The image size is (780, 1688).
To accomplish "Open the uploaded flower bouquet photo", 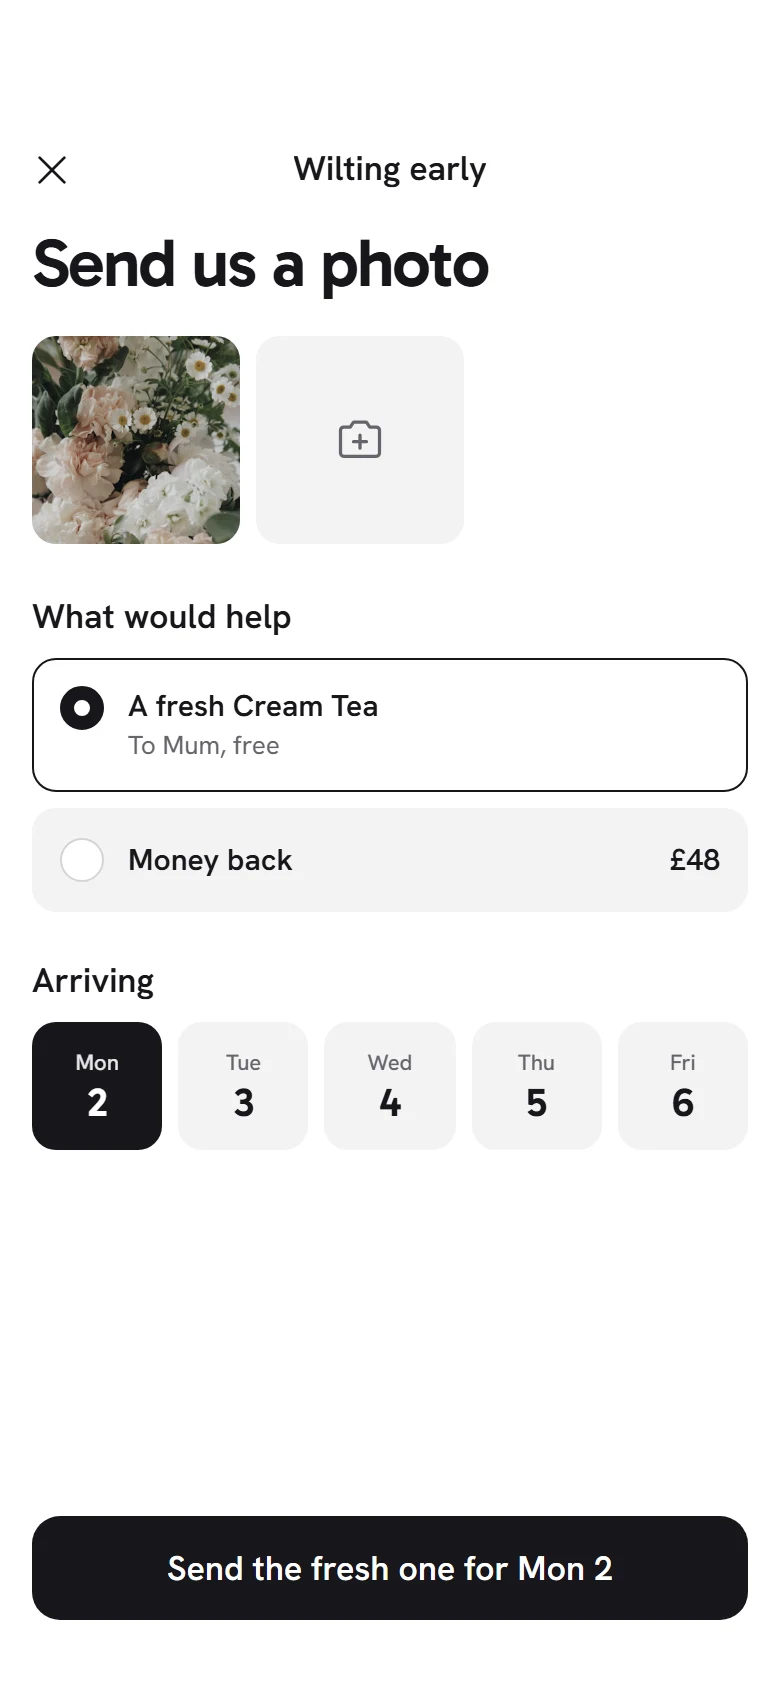I will coord(136,440).
